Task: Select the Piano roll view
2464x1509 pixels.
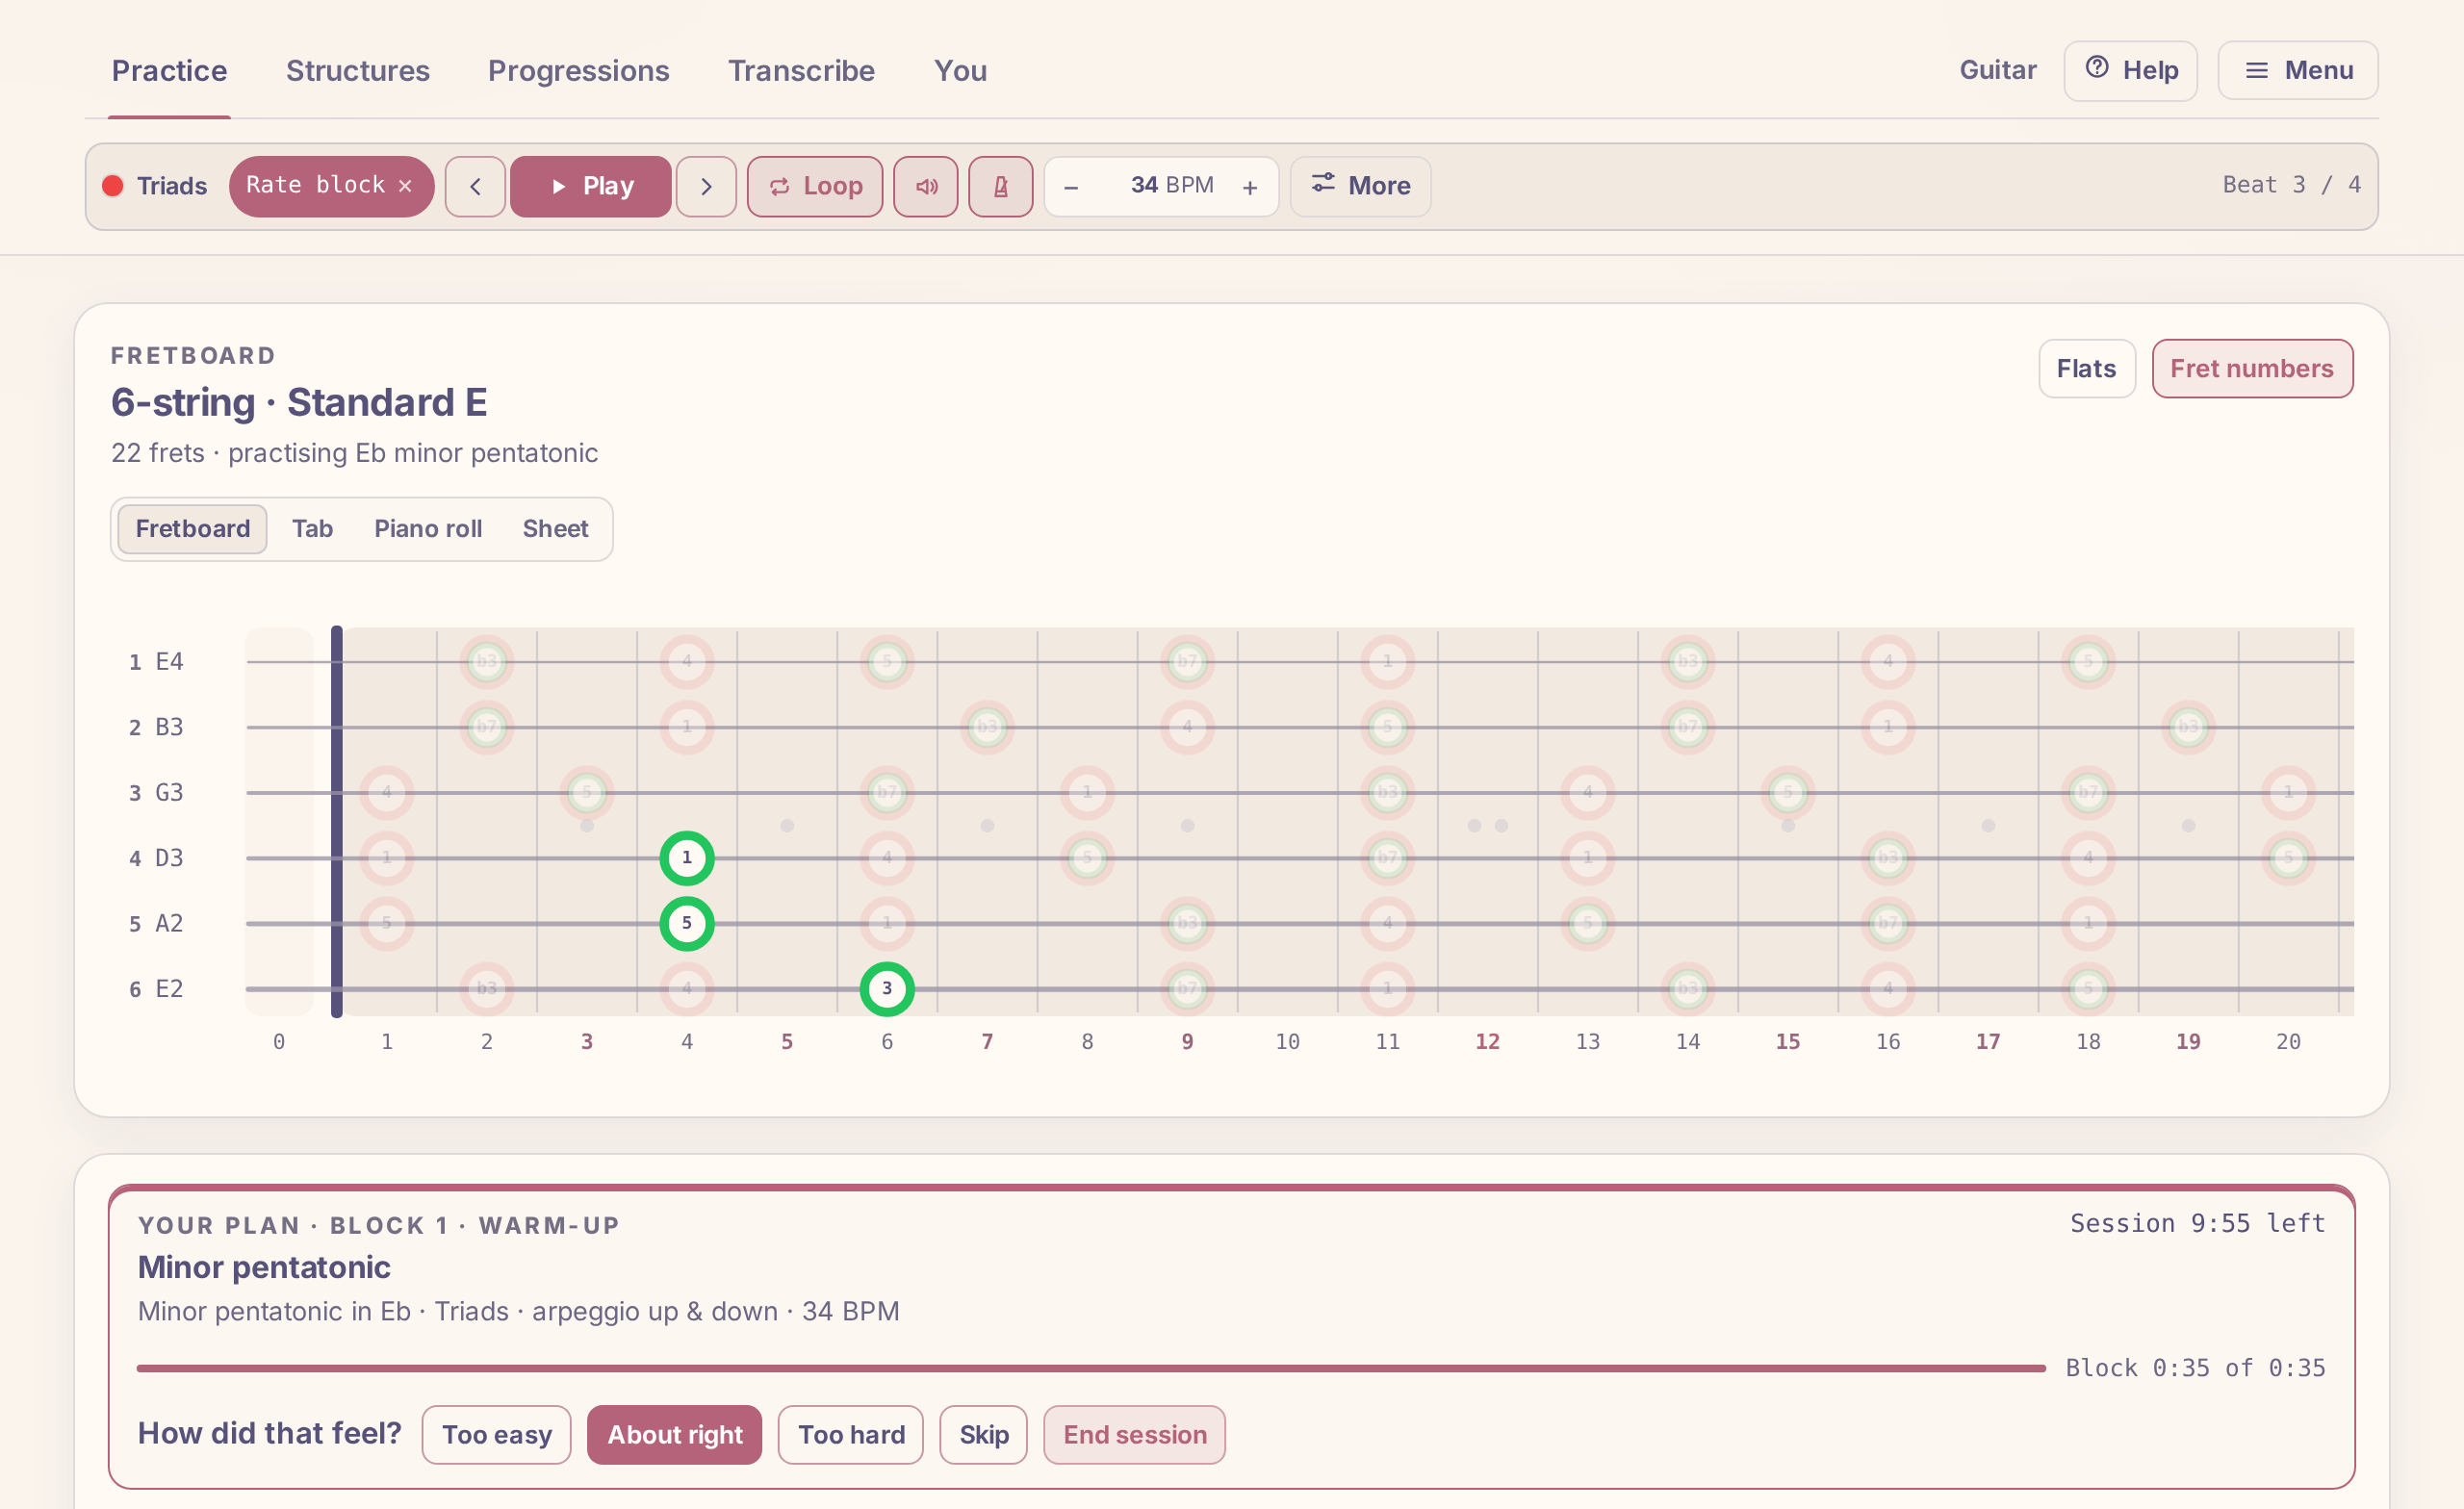Action: point(428,529)
